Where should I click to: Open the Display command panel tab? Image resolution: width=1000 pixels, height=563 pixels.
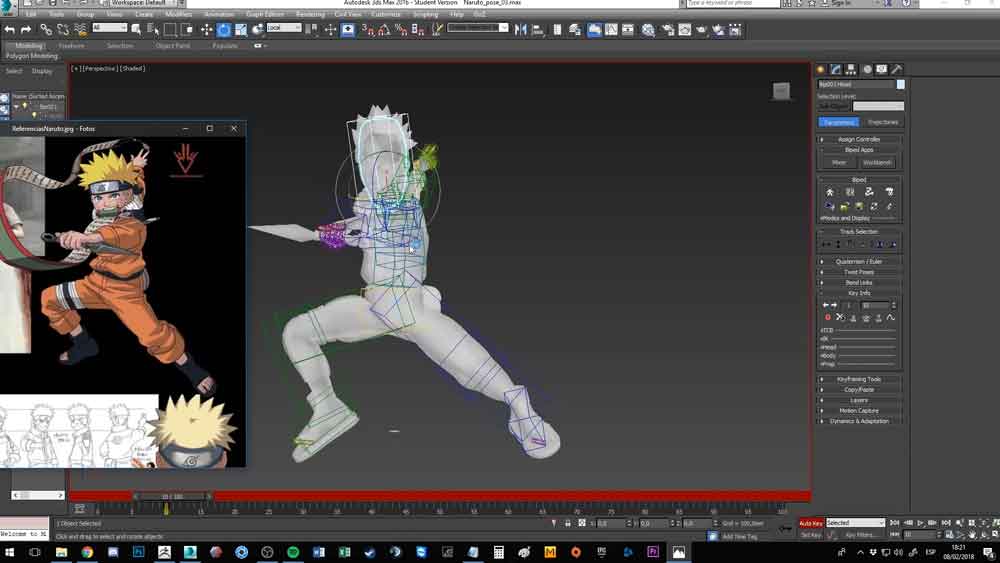[x=881, y=69]
